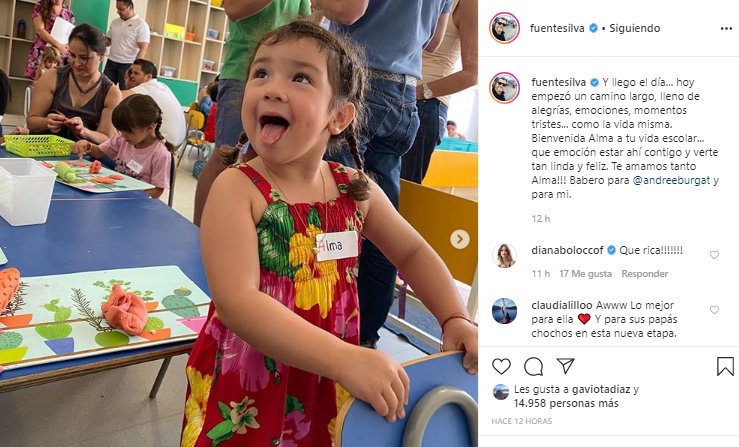Go to next photo with arrow
The height and width of the screenshot is (447, 739).
[460, 239]
